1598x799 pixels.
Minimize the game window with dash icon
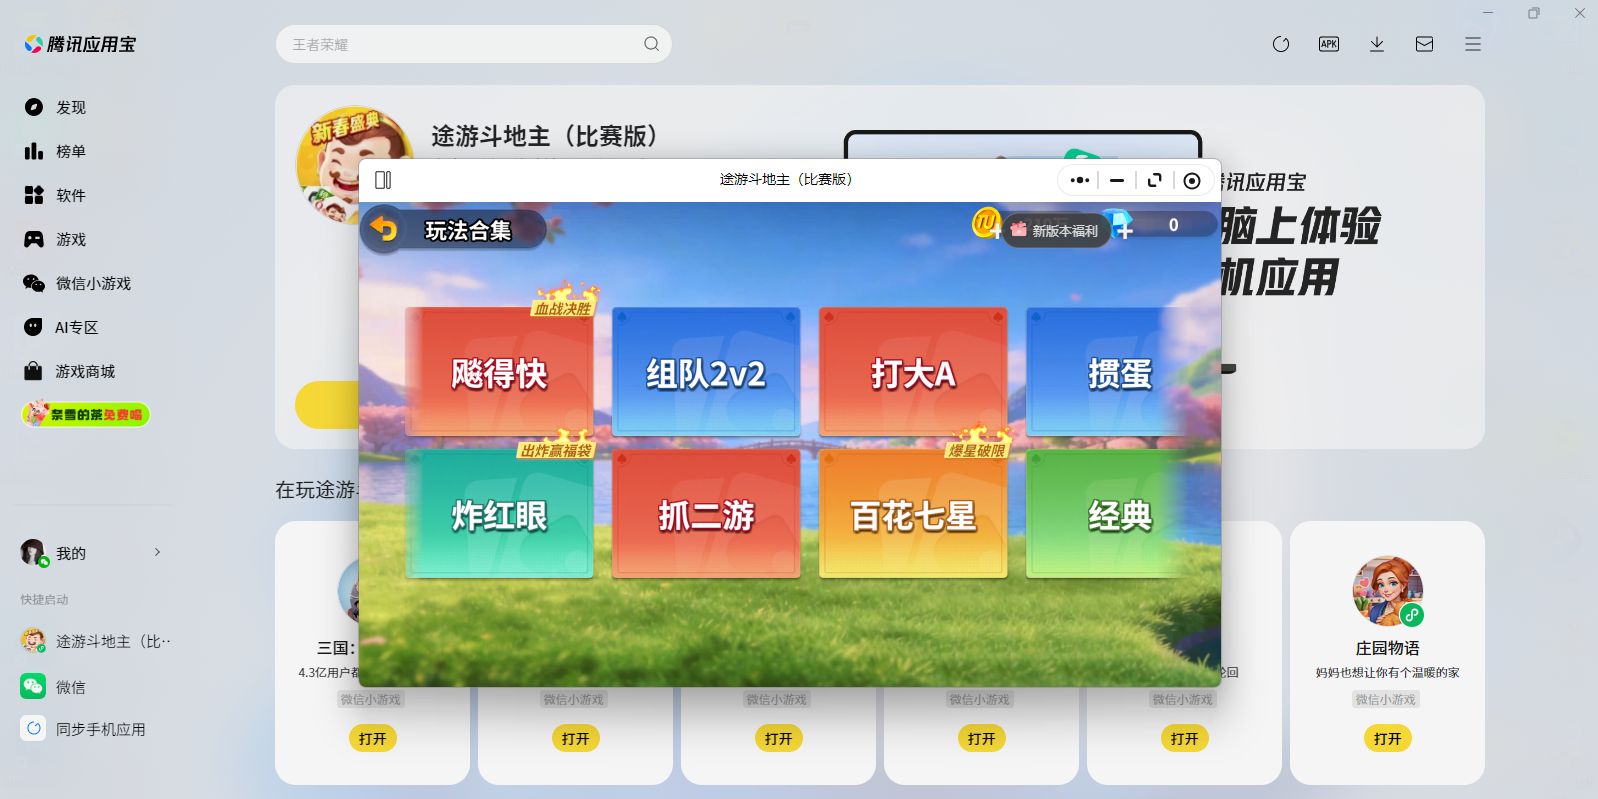[x=1117, y=180]
